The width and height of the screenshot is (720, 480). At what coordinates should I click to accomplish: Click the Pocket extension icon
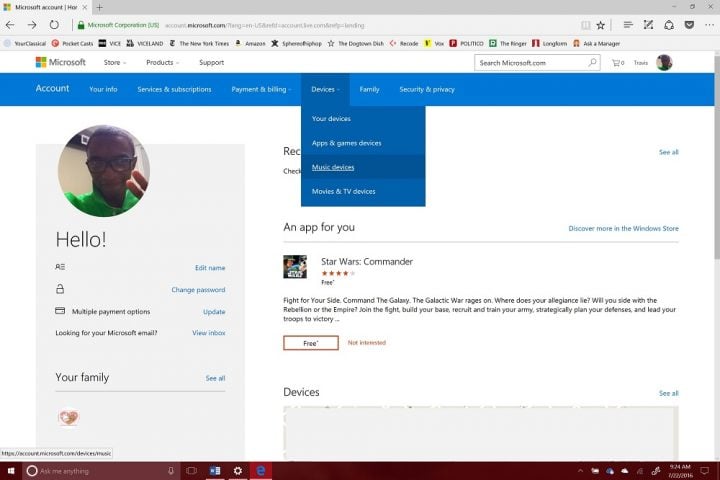(x=689, y=25)
